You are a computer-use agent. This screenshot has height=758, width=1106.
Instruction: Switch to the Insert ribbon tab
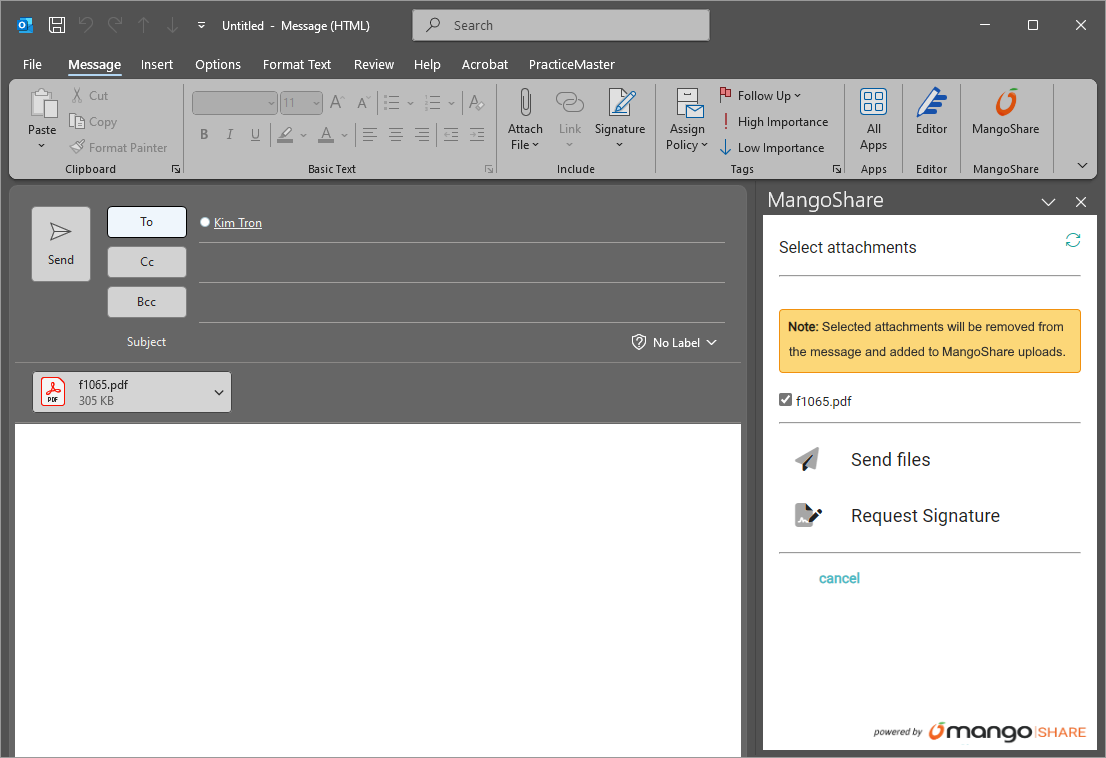tap(157, 64)
